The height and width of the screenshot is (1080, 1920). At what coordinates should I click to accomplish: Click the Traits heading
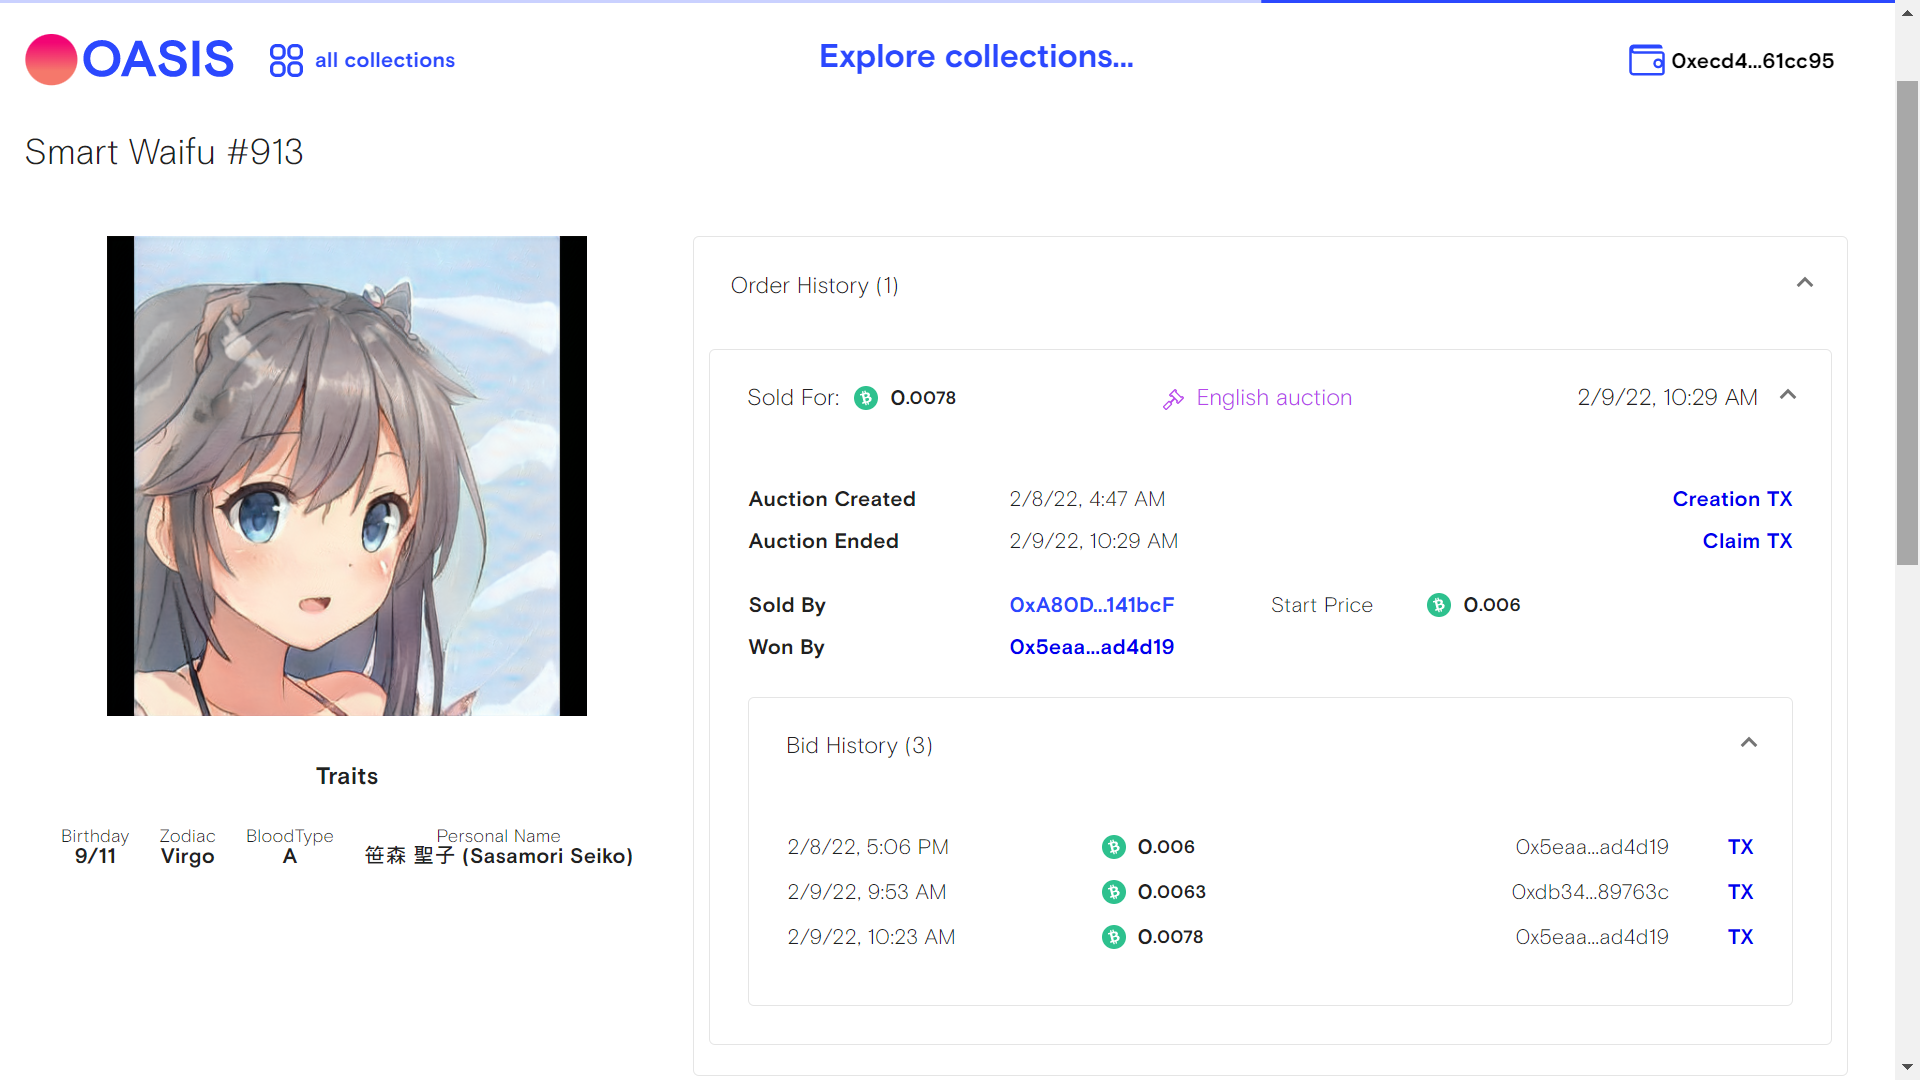click(x=347, y=777)
